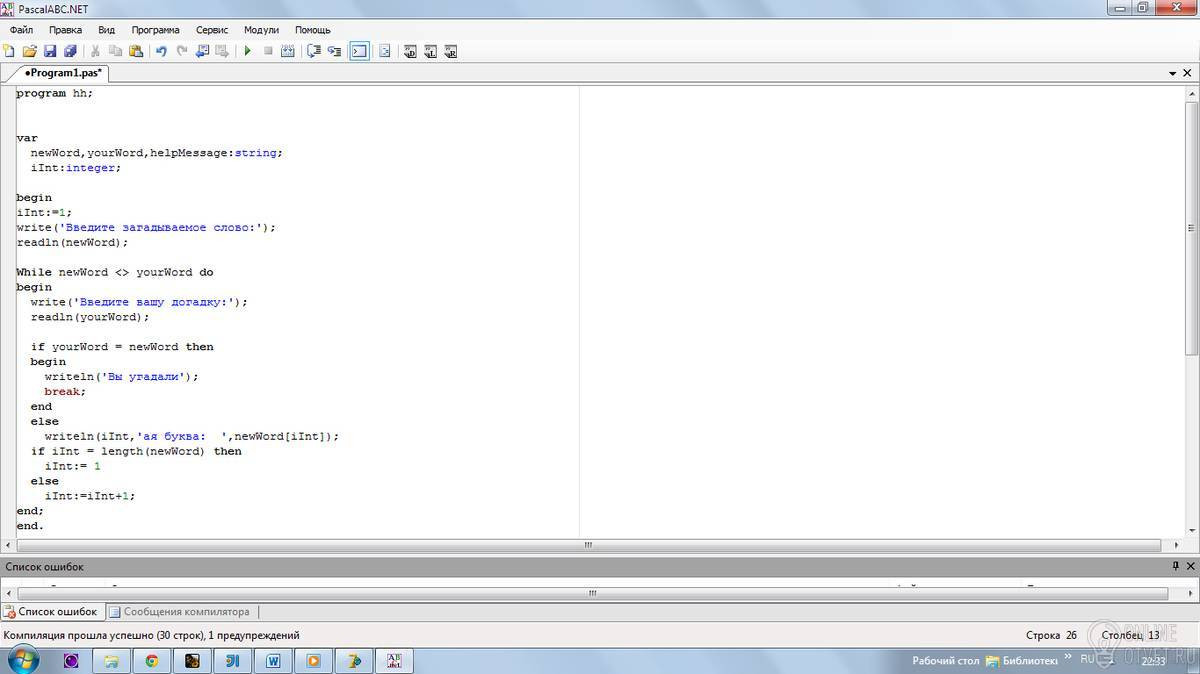Screen dimensions: 1200x674
Task: Redo the last undone edit
Action: pyautogui.click(x=181, y=51)
